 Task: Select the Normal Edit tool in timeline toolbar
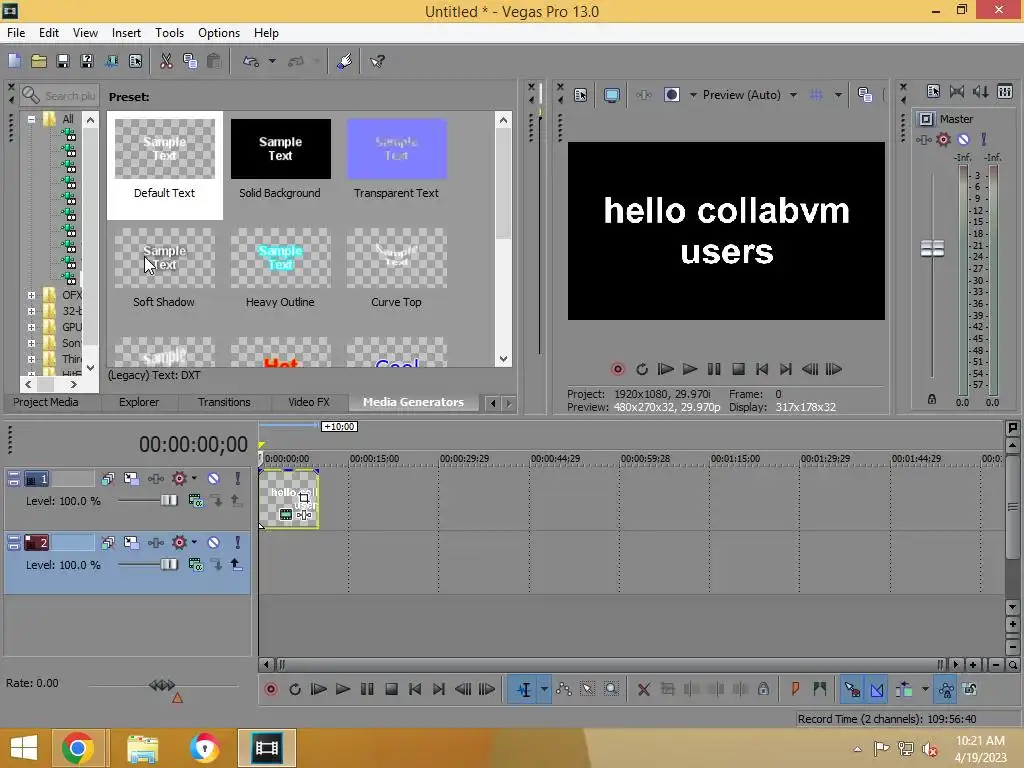tap(524, 690)
